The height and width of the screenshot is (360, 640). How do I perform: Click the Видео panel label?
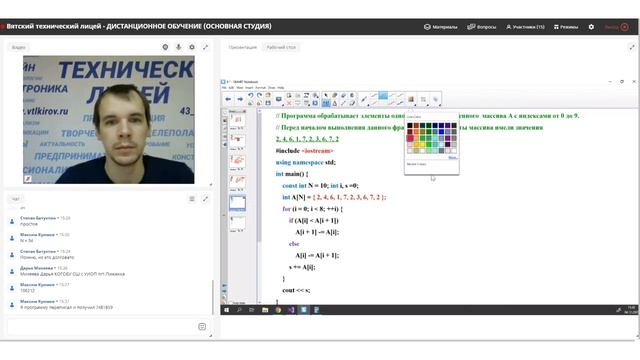[18, 47]
